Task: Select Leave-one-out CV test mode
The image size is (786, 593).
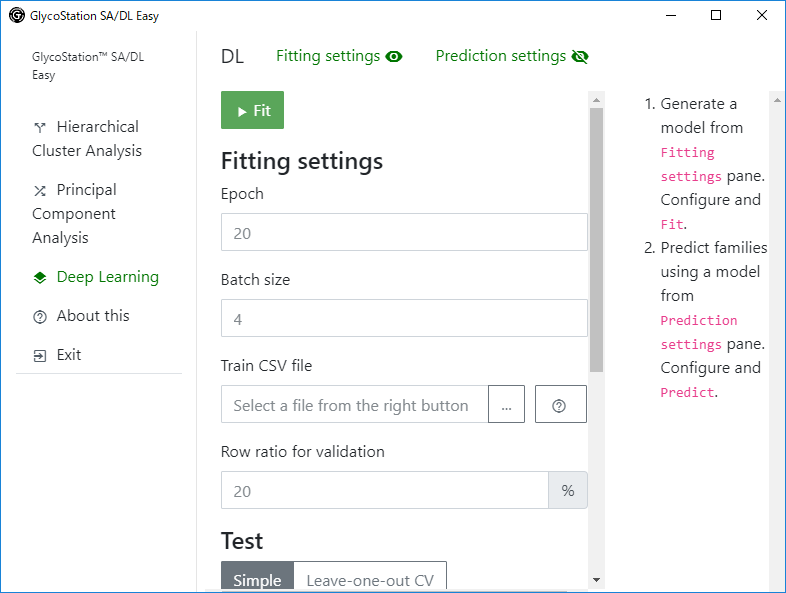Action: coord(370,576)
